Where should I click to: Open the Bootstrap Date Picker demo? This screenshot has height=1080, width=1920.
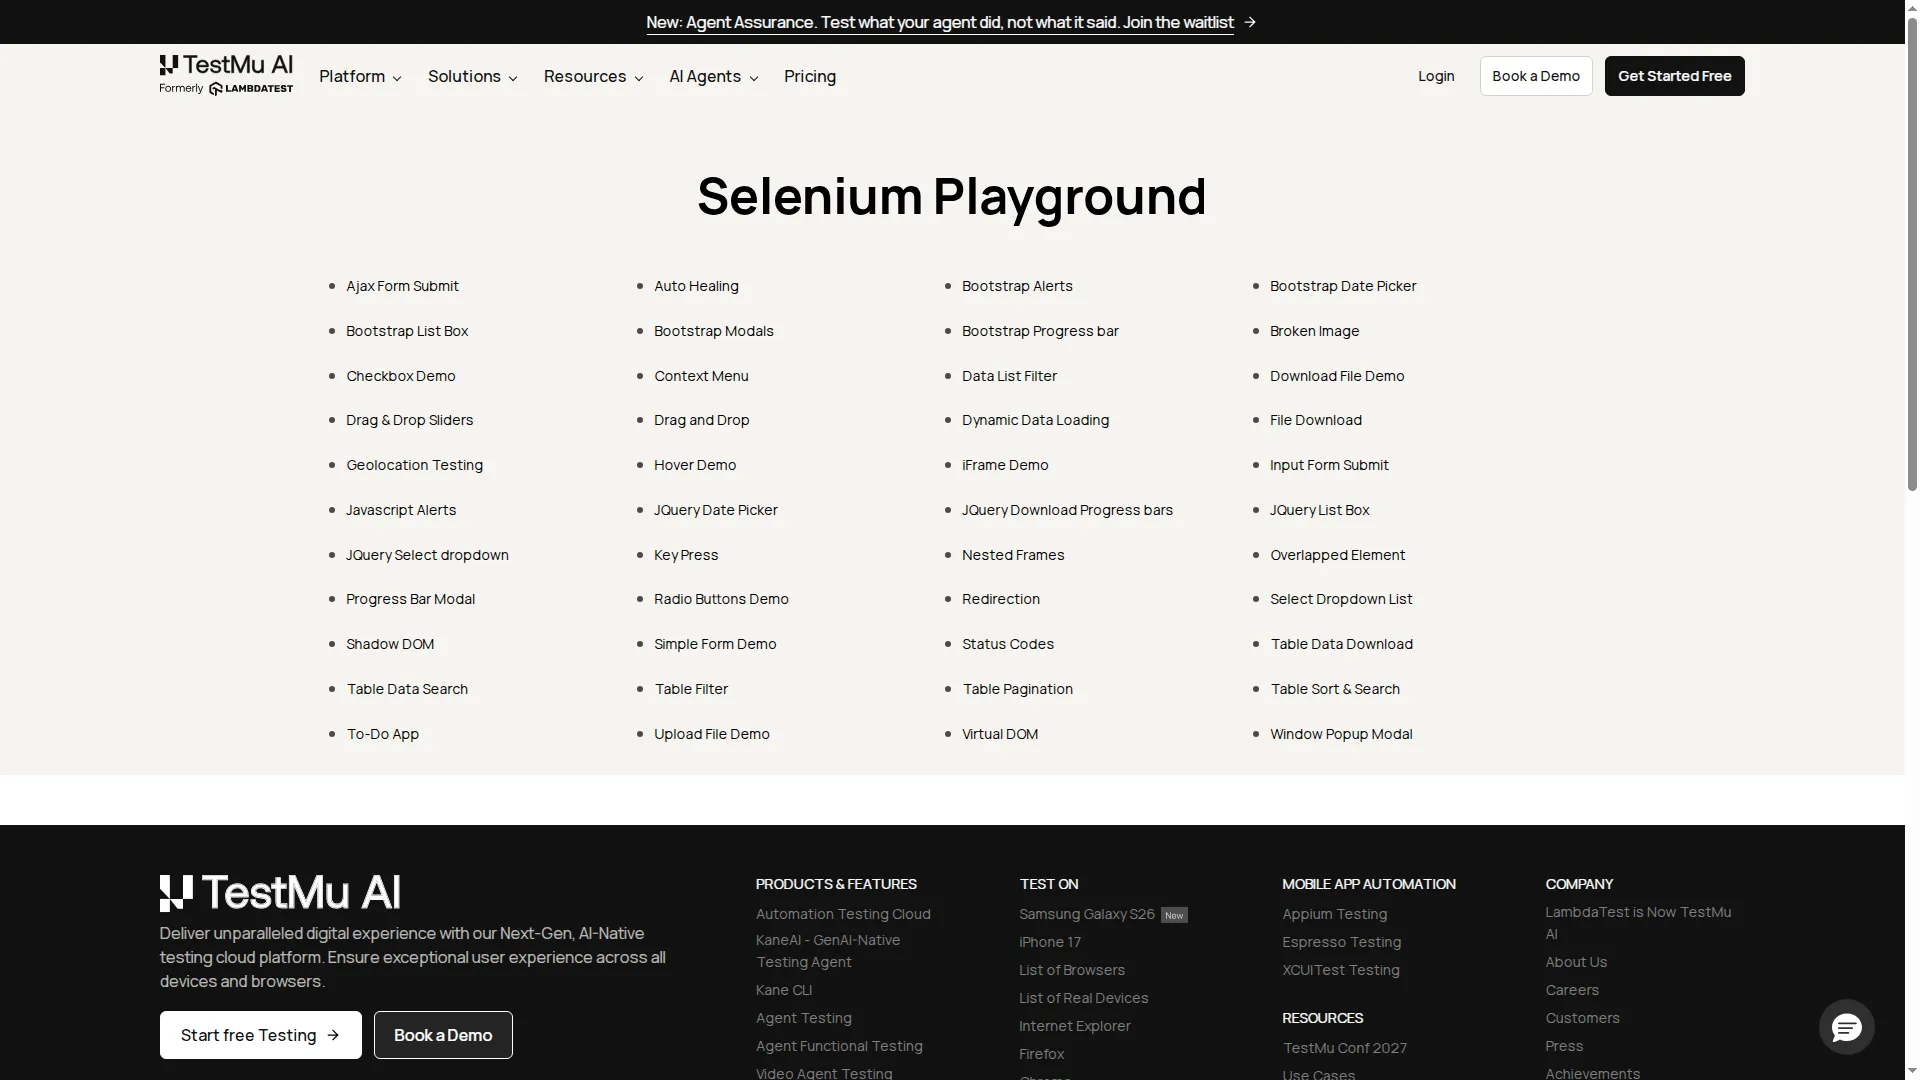[1343, 286]
